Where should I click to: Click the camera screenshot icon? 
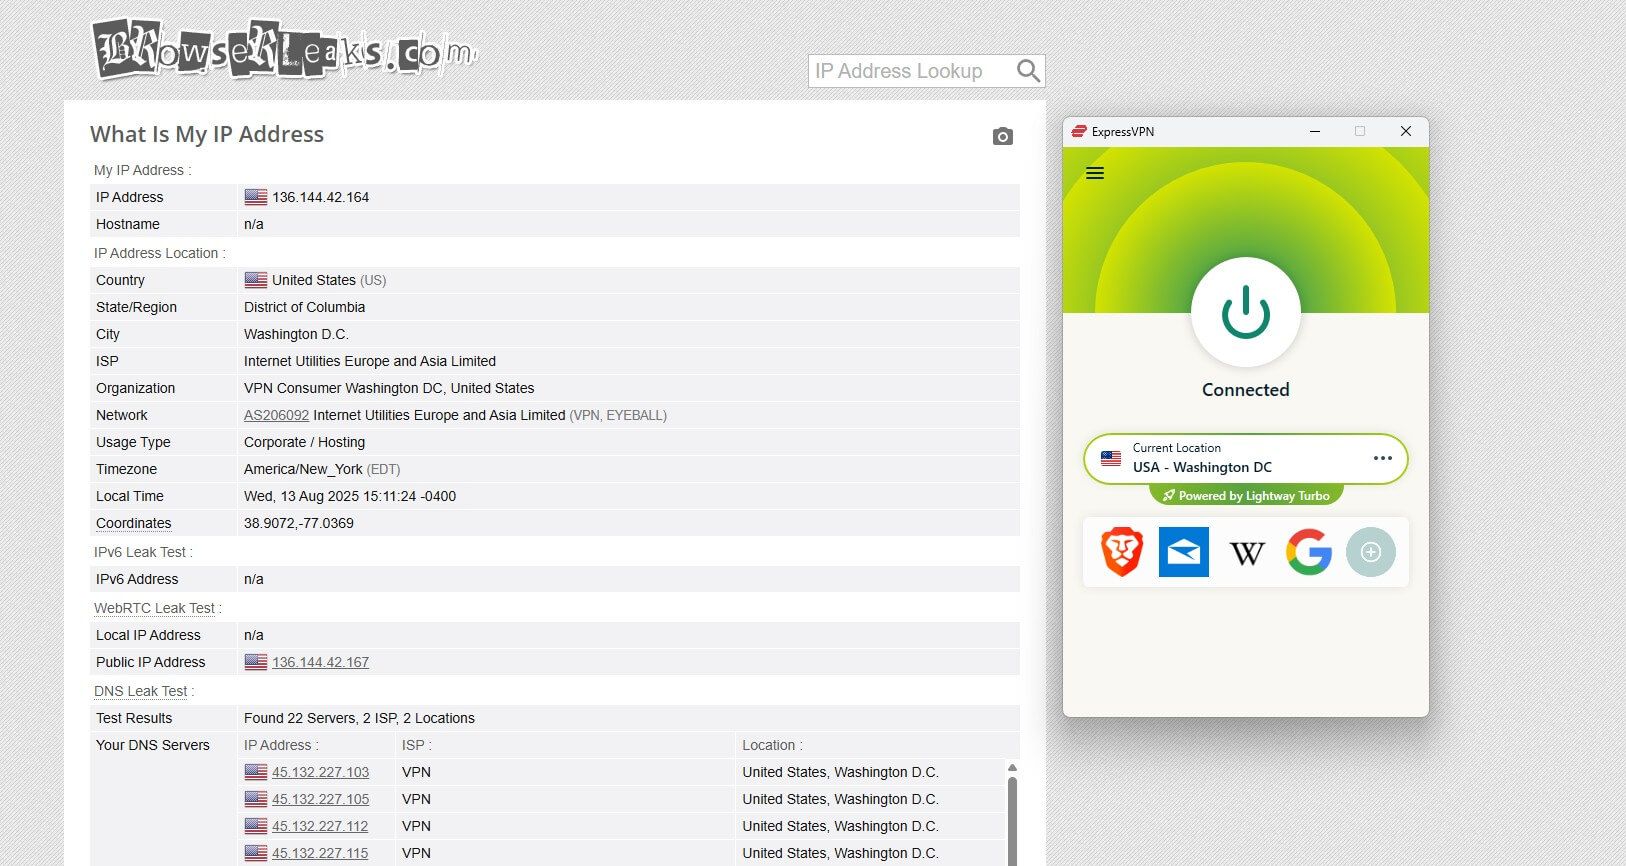[1003, 136]
